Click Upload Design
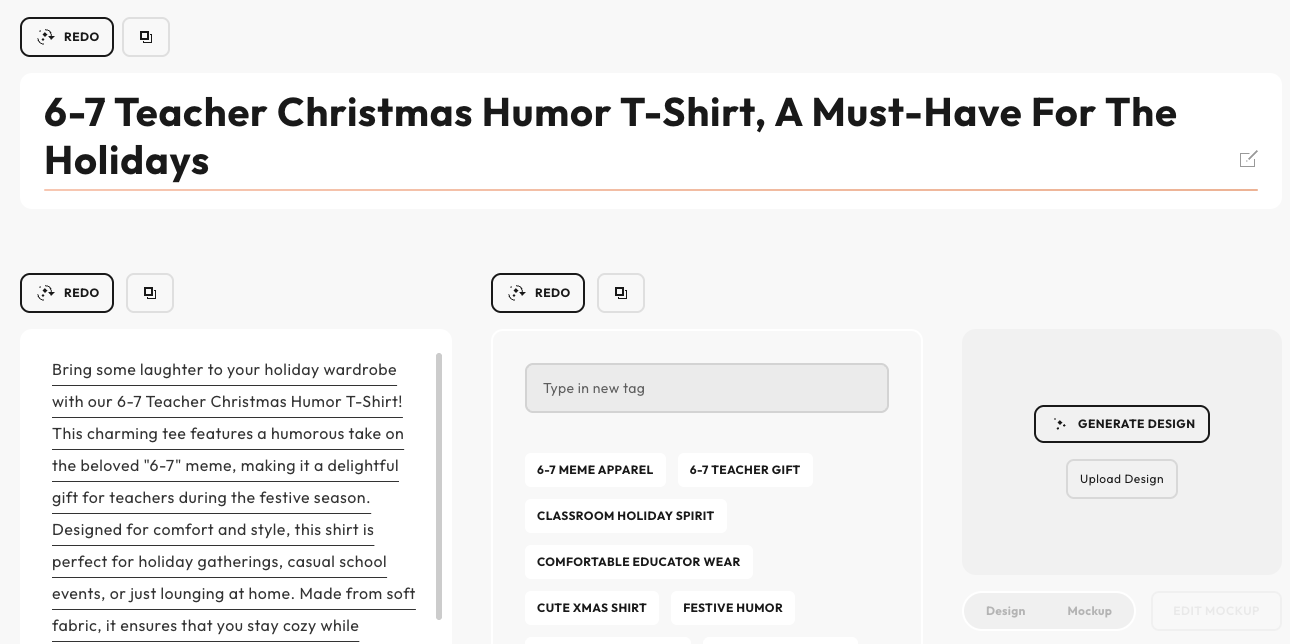Screen dimensions: 1290x644 tap(1122, 479)
